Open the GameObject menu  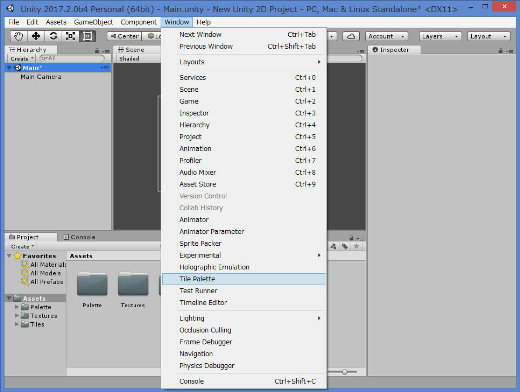coord(93,22)
